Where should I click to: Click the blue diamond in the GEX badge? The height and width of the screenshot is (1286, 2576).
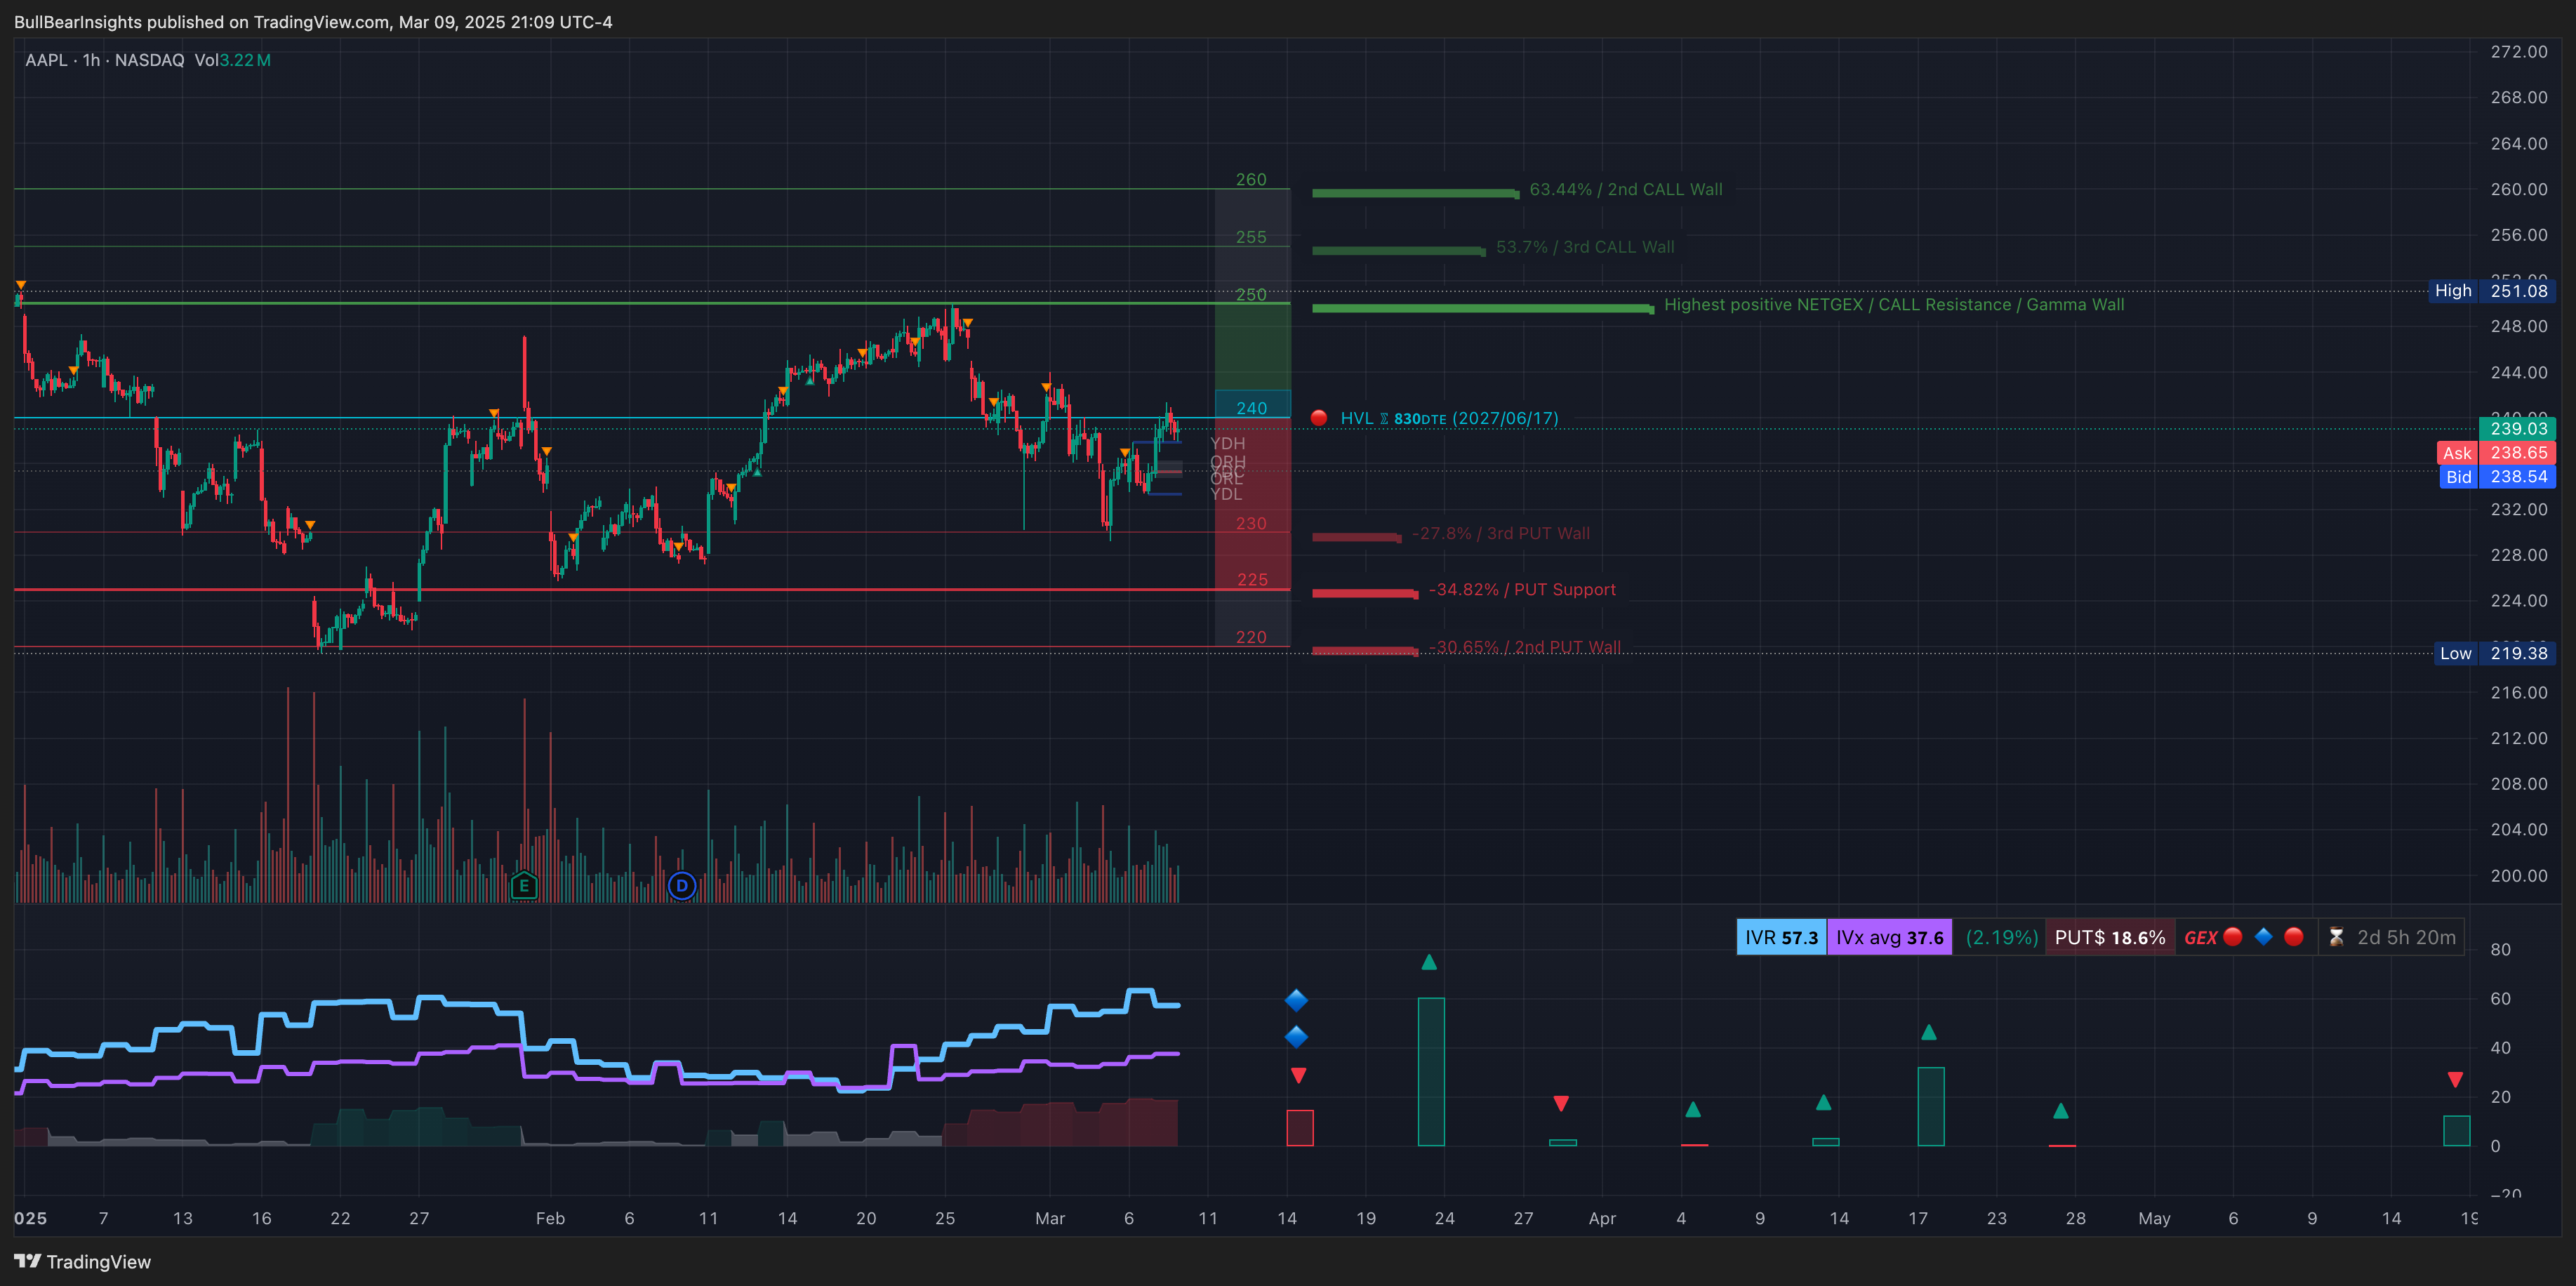coord(2264,937)
